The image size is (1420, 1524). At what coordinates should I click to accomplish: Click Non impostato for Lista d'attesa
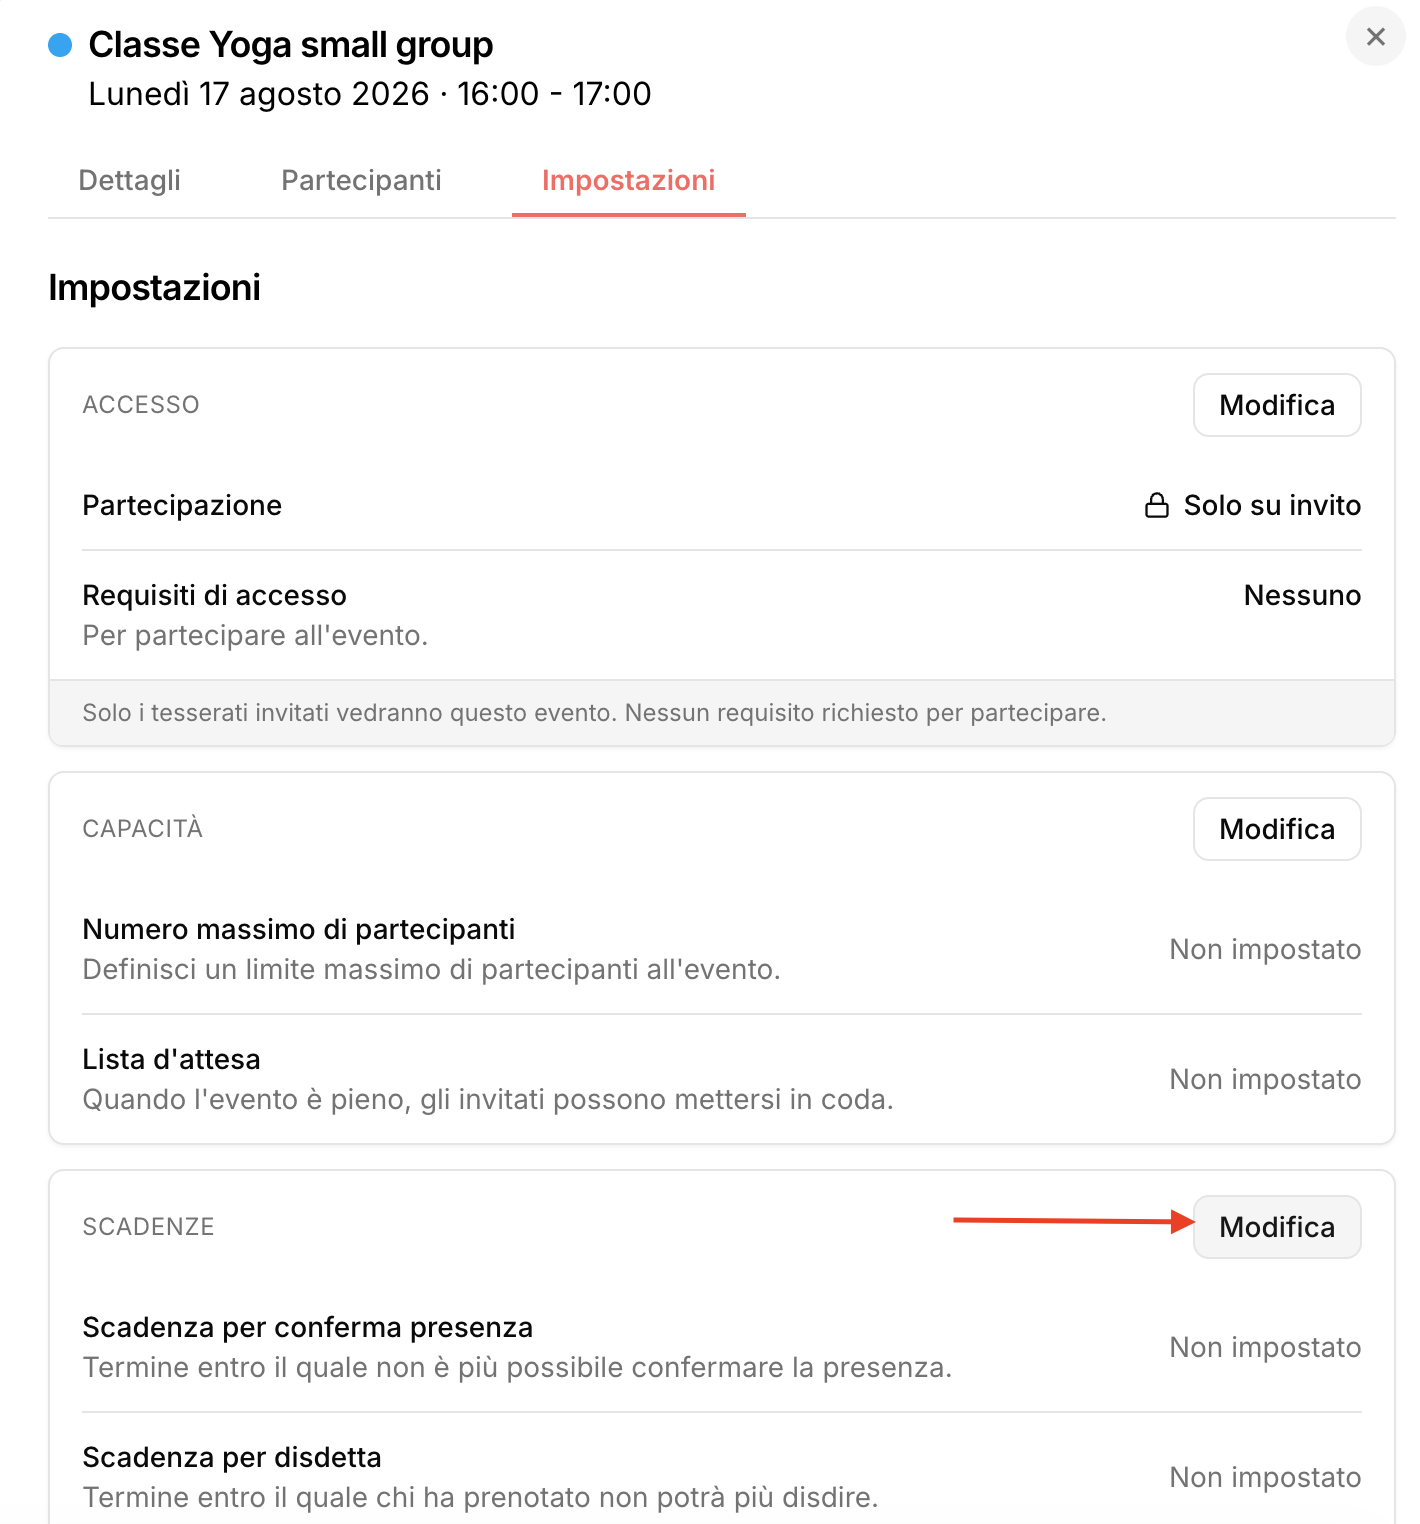click(1265, 1079)
